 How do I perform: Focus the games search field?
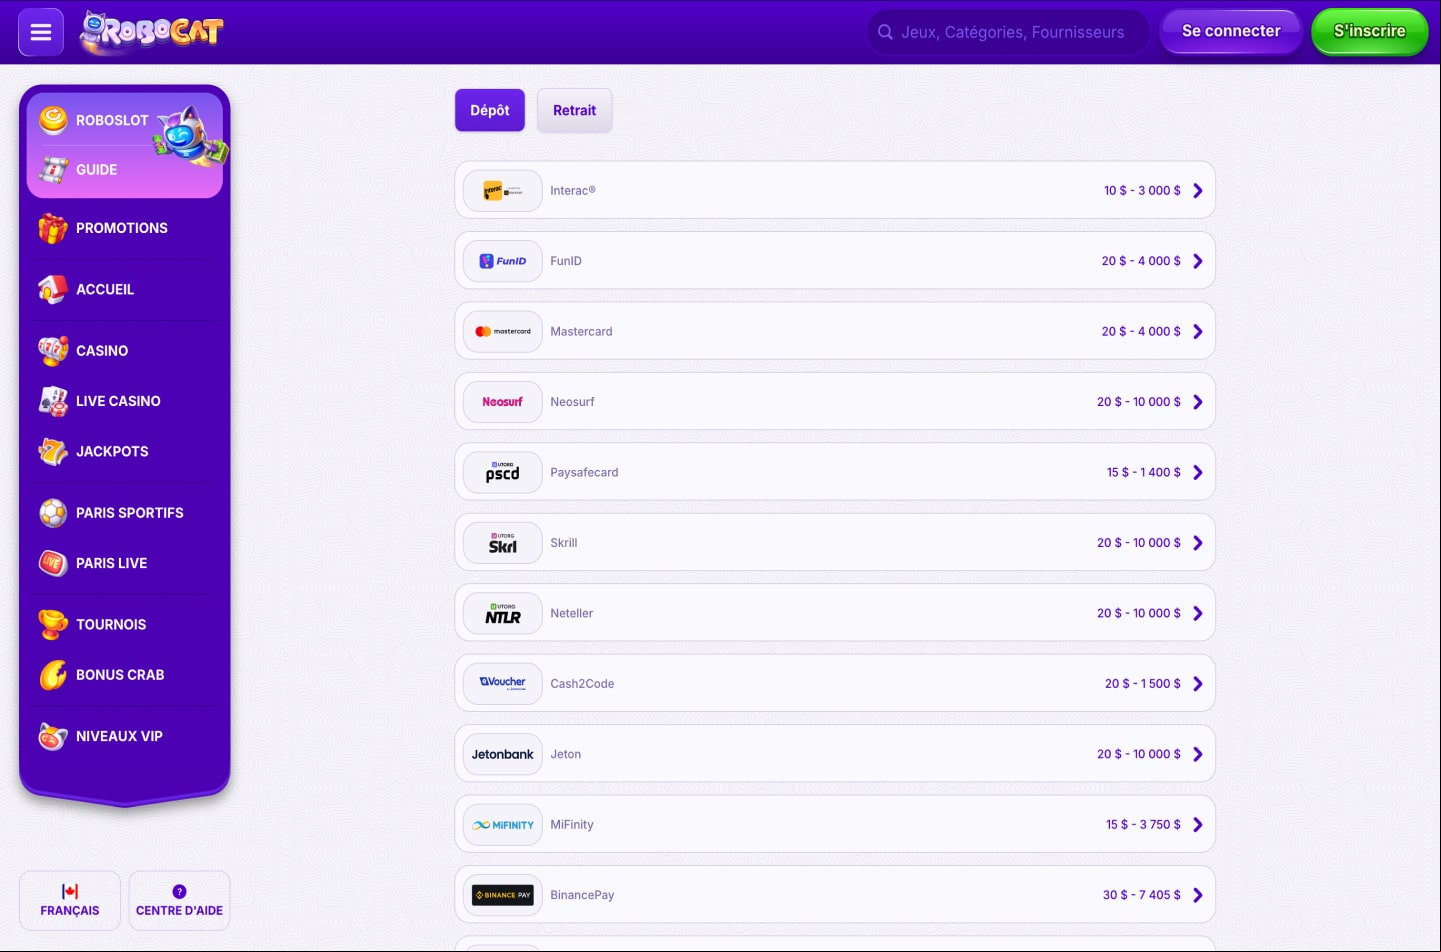point(1009,32)
